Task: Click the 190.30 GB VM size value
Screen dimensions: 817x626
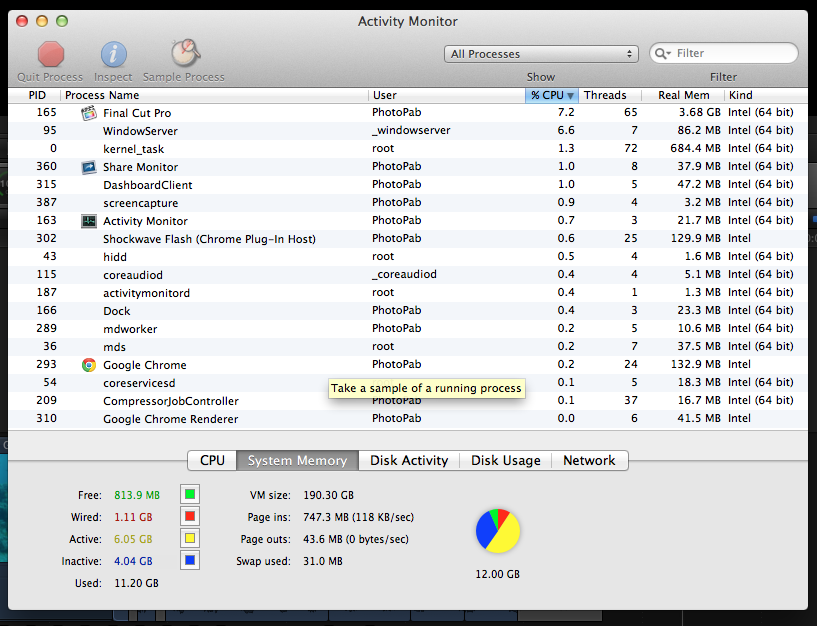Action: tap(328, 495)
